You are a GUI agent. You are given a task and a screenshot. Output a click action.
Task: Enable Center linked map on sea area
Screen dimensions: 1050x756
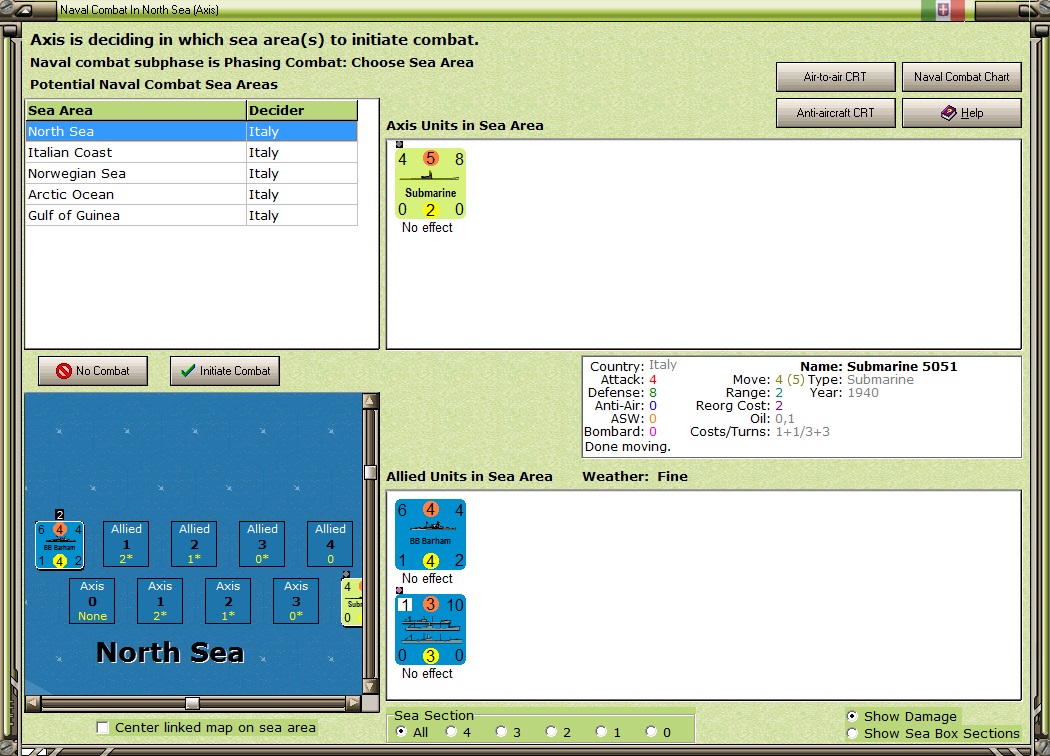(102, 728)
